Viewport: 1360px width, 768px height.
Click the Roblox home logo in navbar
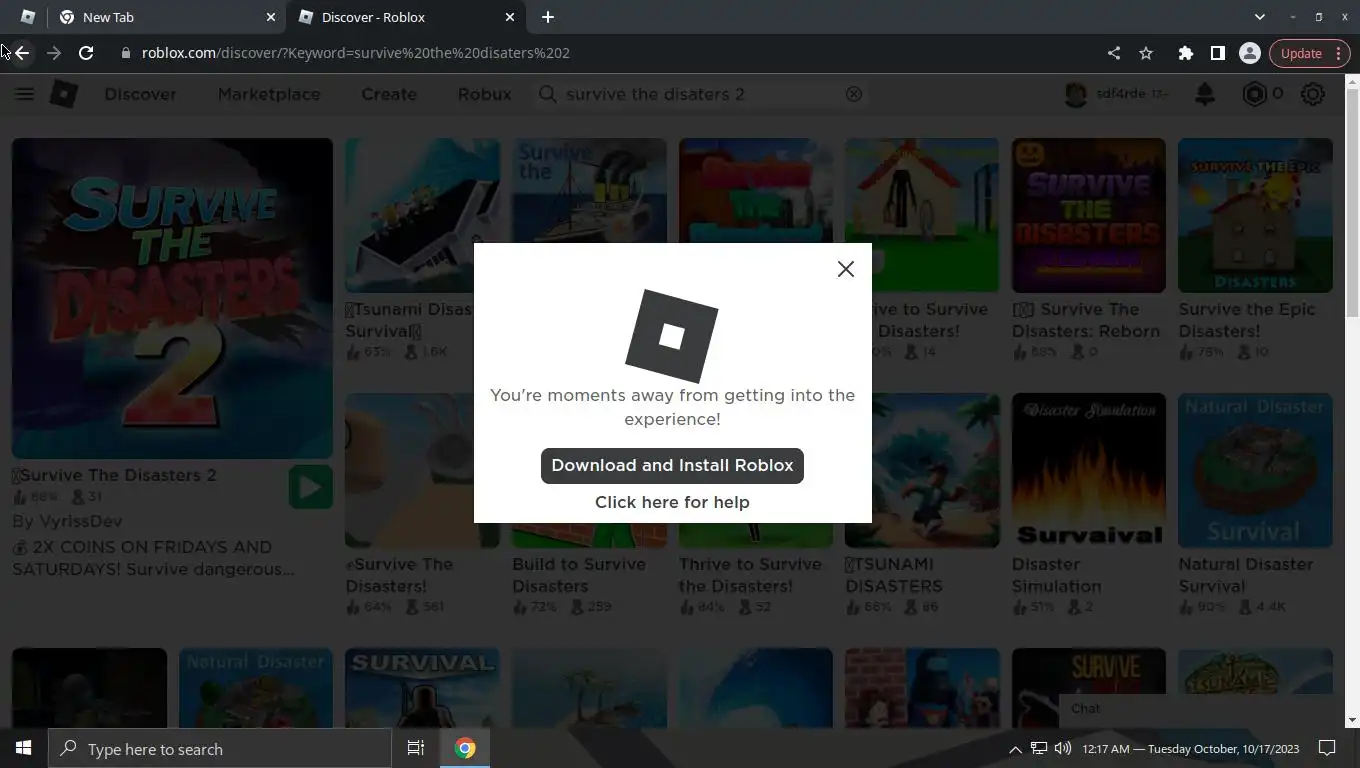tap(64, 94)
